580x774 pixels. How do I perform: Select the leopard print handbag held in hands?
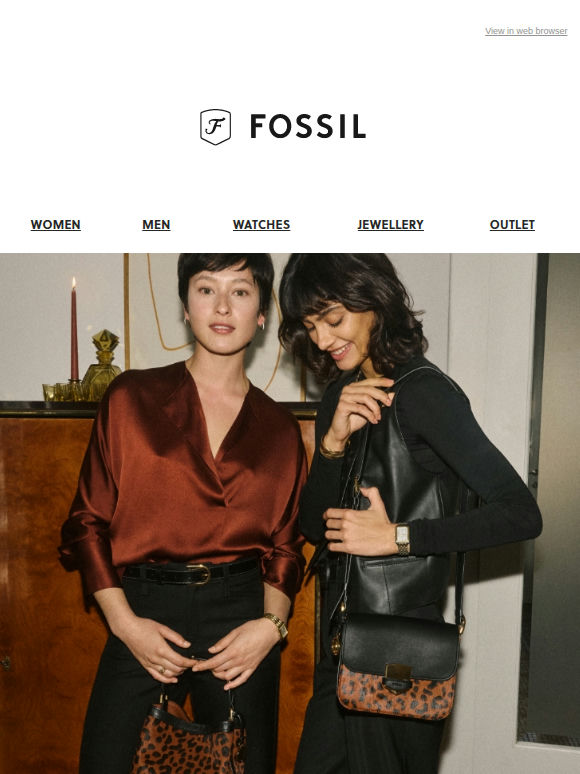[189, 733]
